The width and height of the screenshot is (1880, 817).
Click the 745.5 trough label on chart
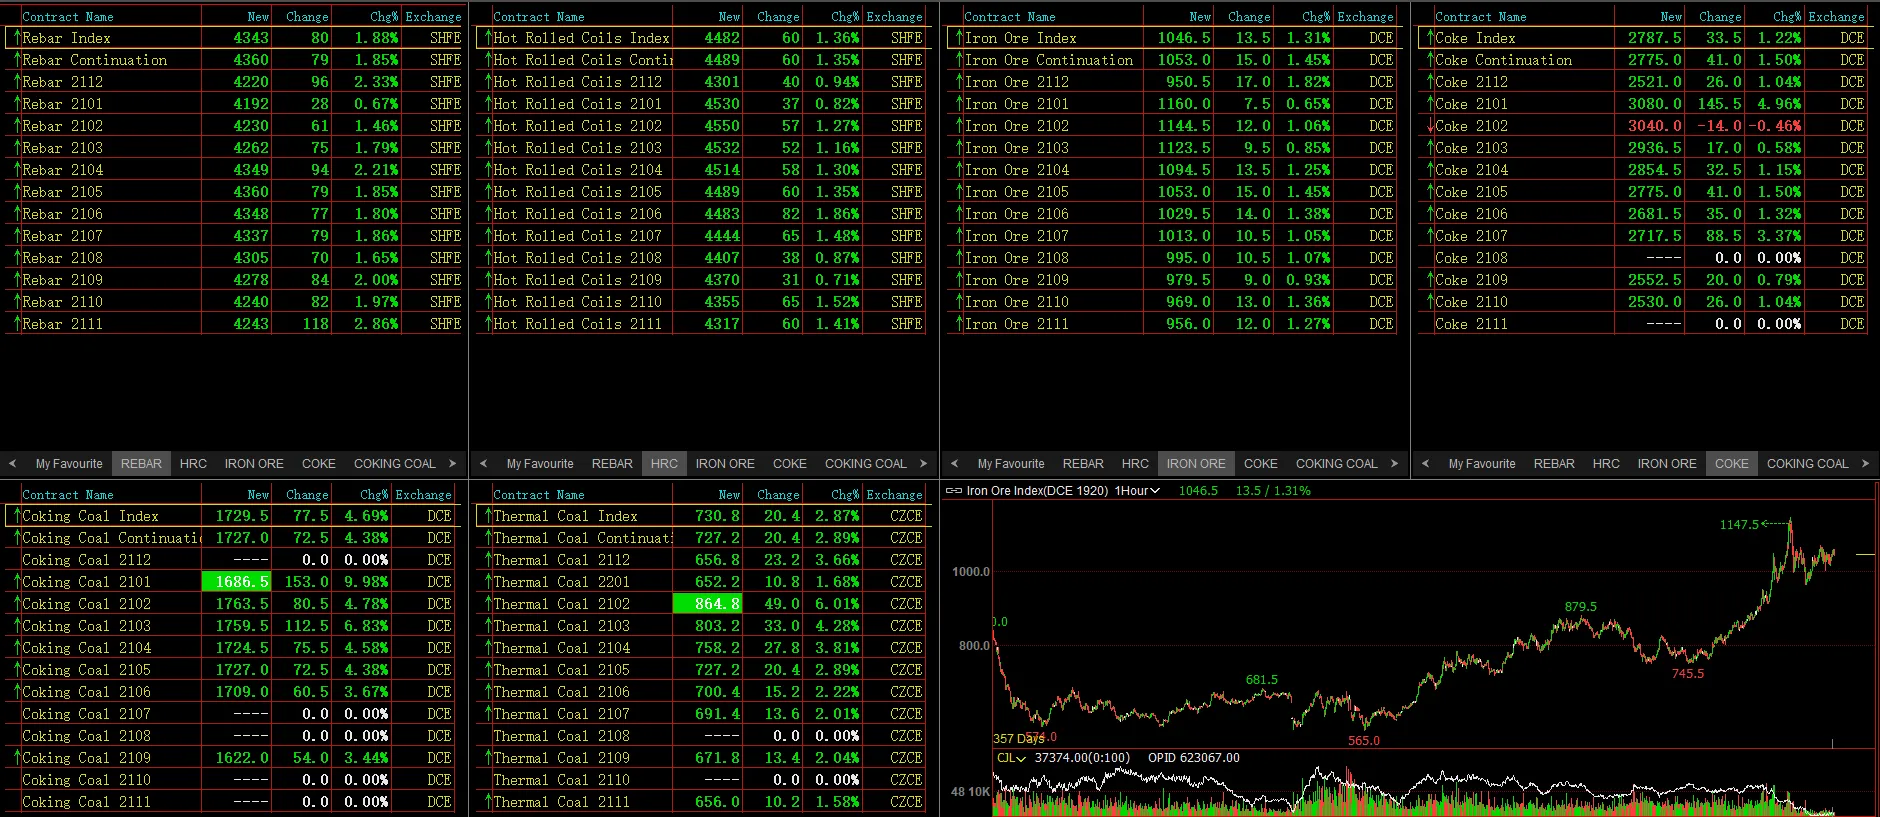[x=1688, y=674]
